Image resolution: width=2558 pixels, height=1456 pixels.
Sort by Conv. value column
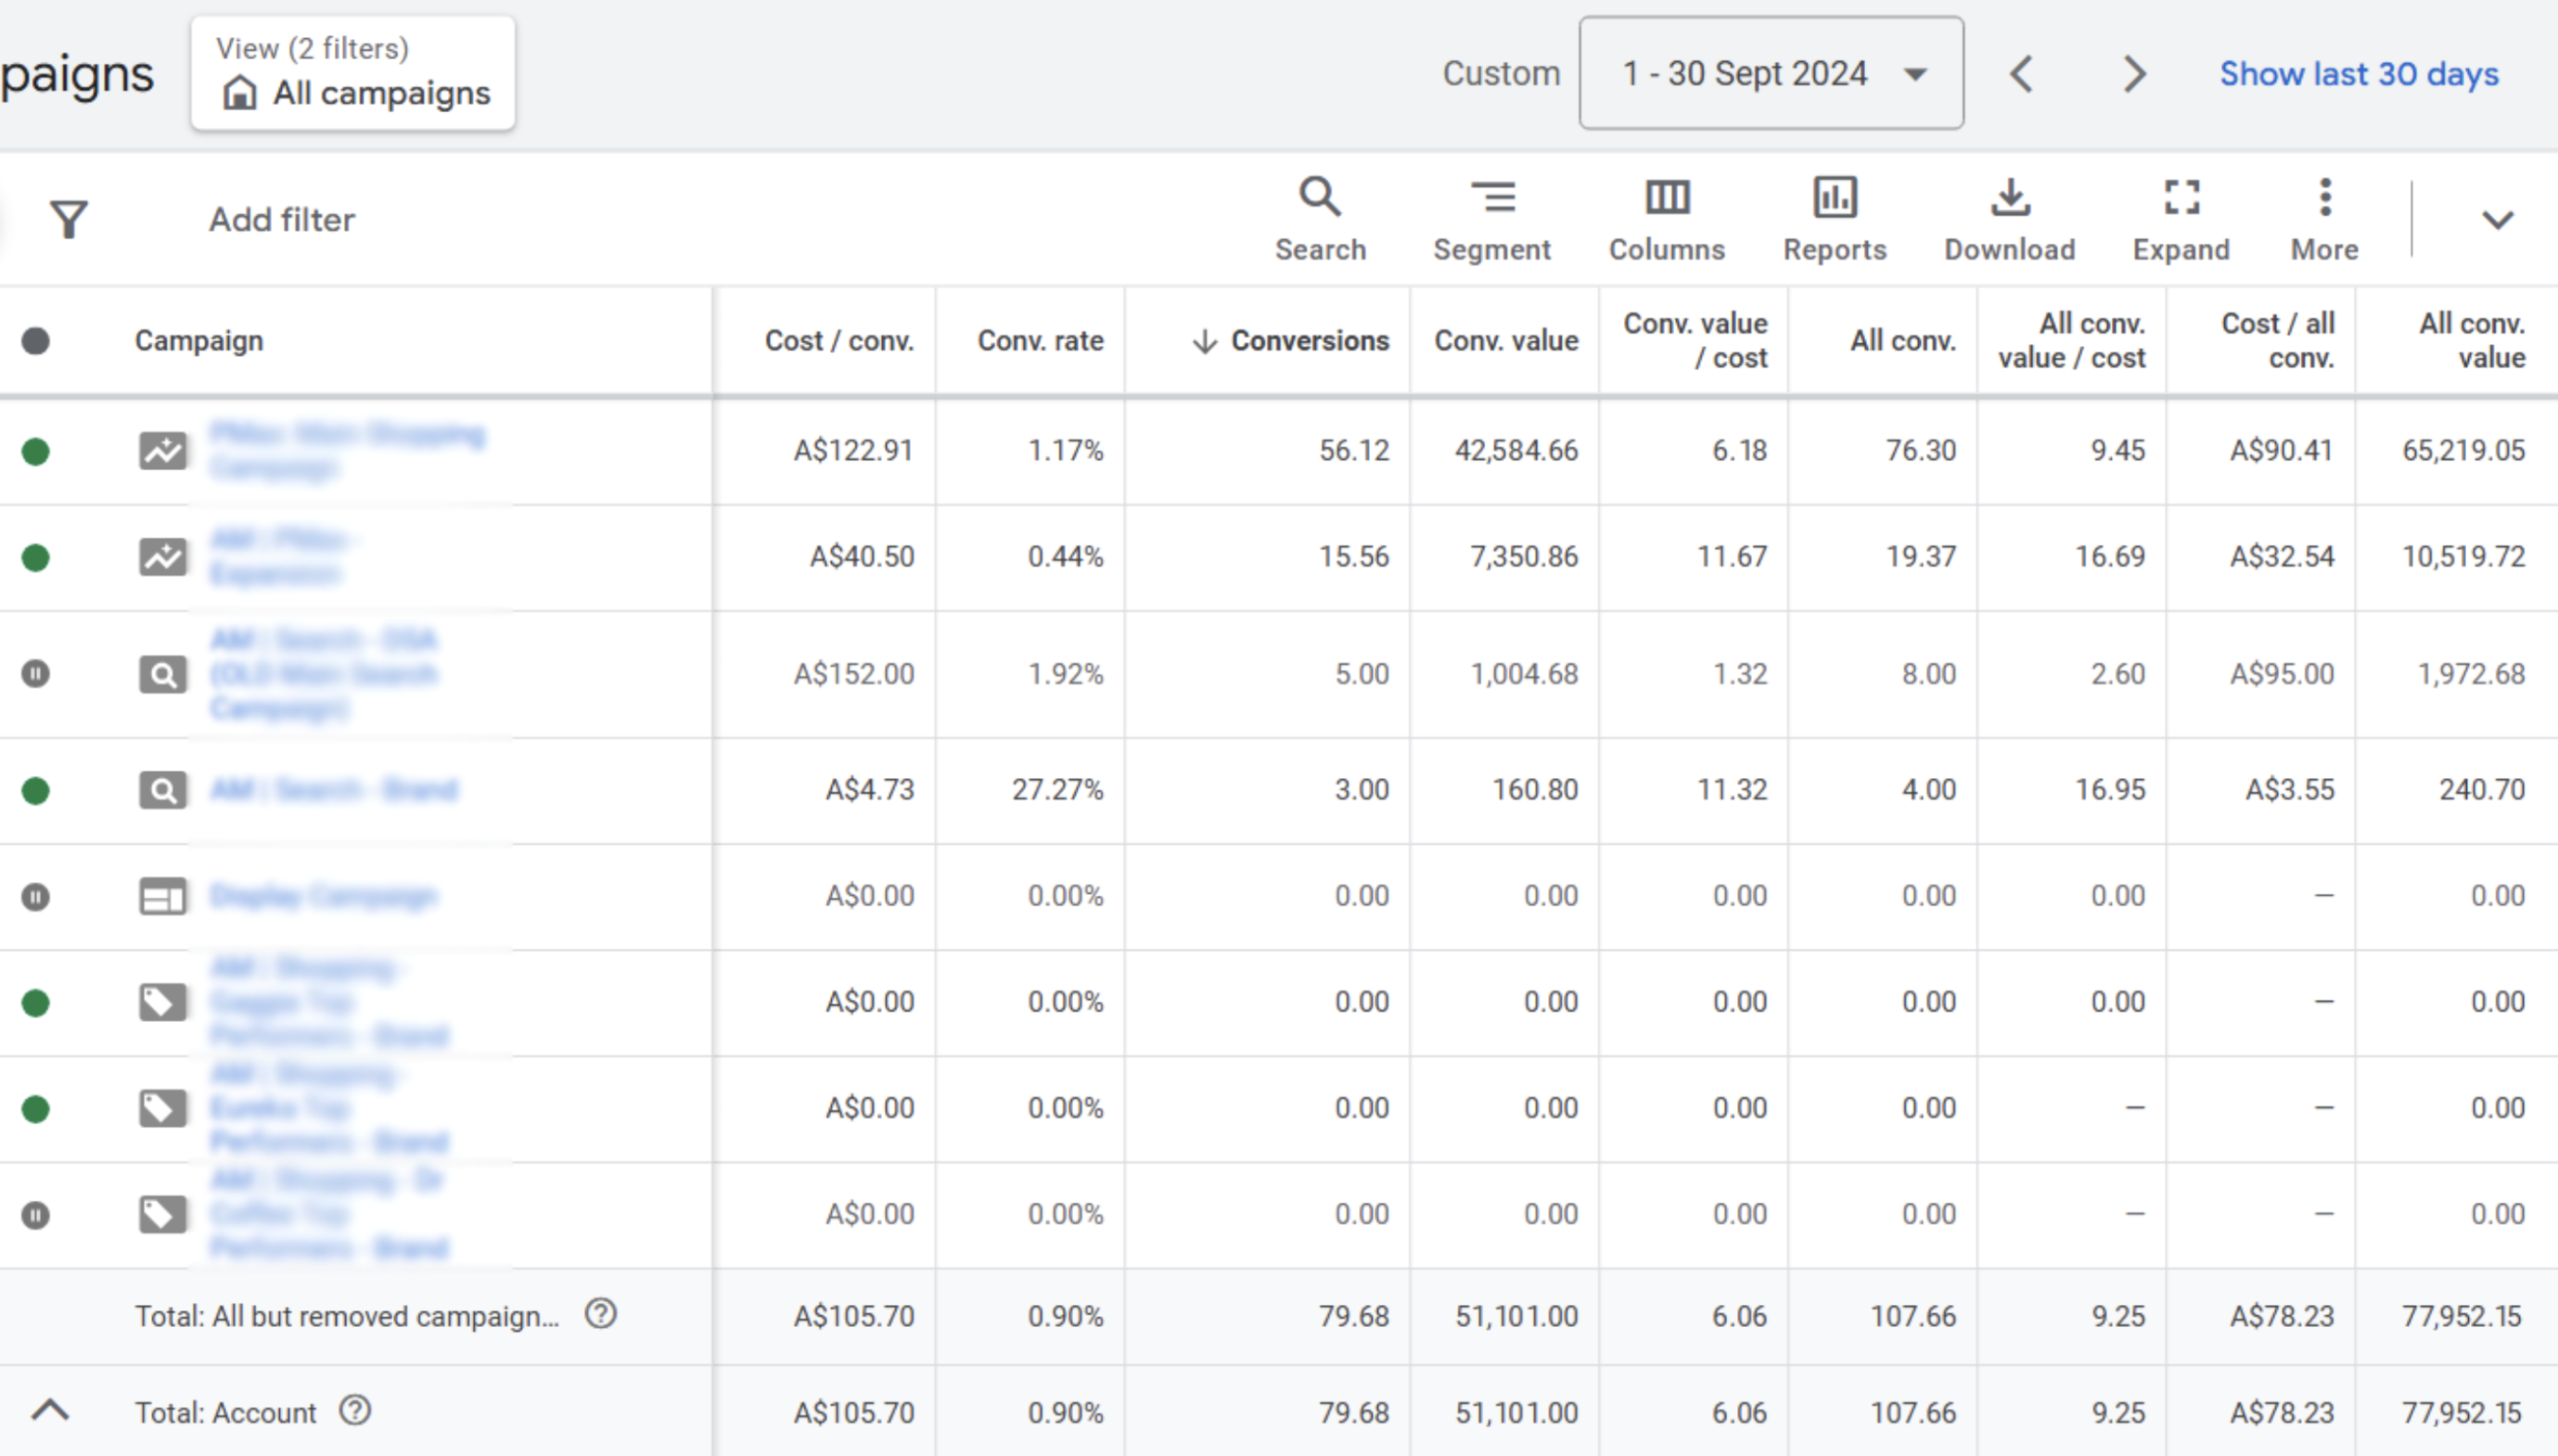tap(1506, 341)
